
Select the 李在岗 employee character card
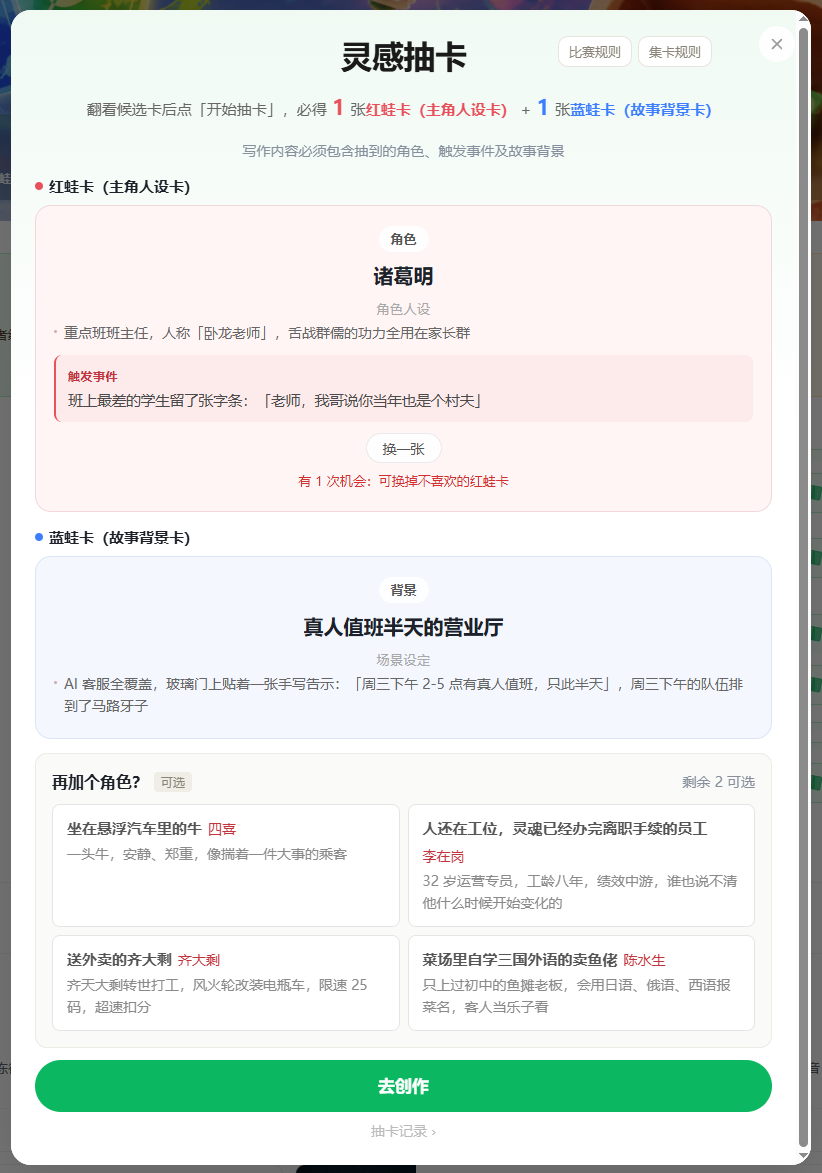click(x=581, y=866)
